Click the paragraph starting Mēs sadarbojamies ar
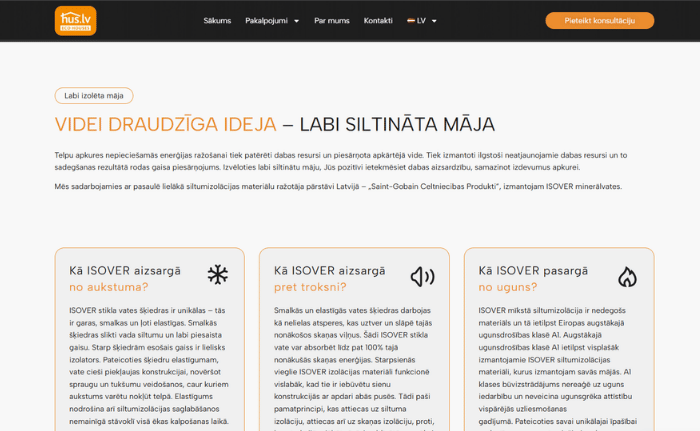The width and height of the screenshot is (700, 431). pyautogui.click(x=338, y=187)
